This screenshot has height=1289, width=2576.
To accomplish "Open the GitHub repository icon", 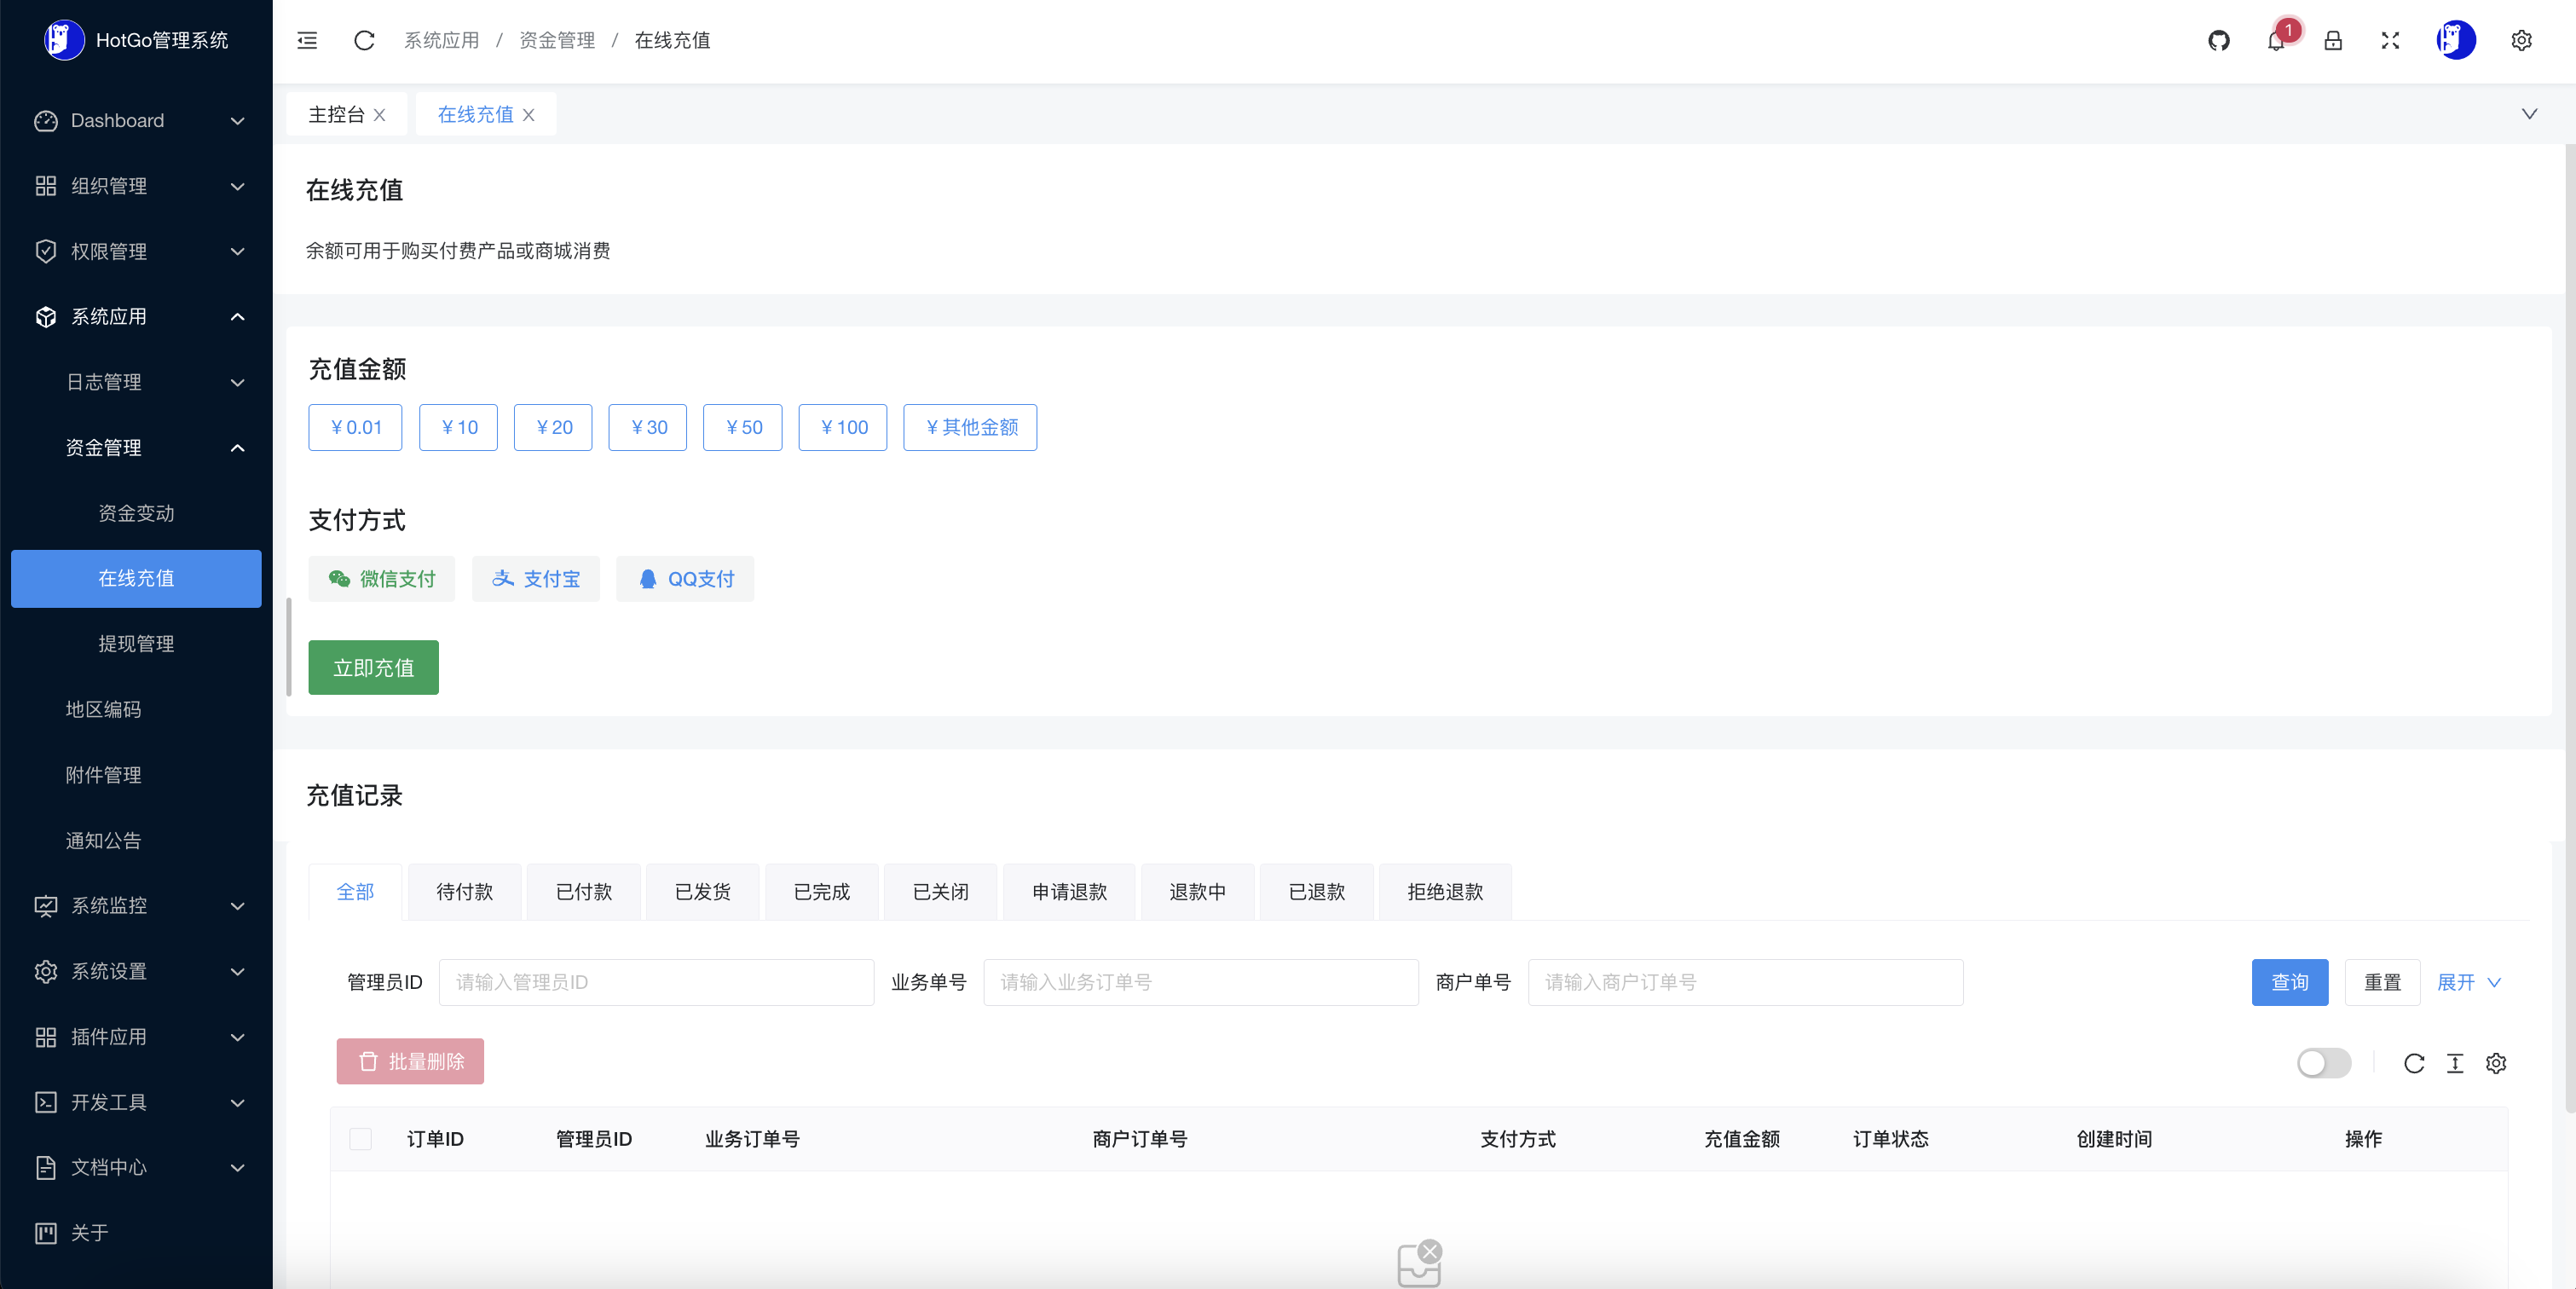I will [2218, 41].
